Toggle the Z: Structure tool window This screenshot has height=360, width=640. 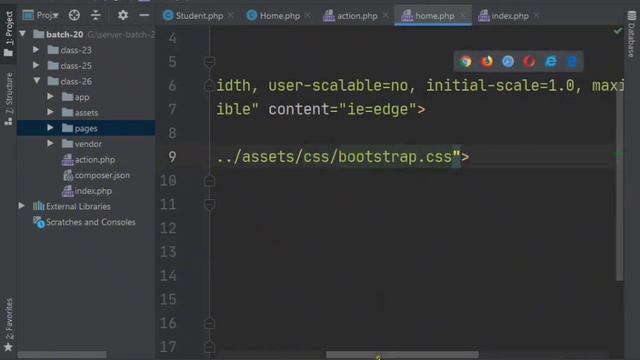click(8, 99)
